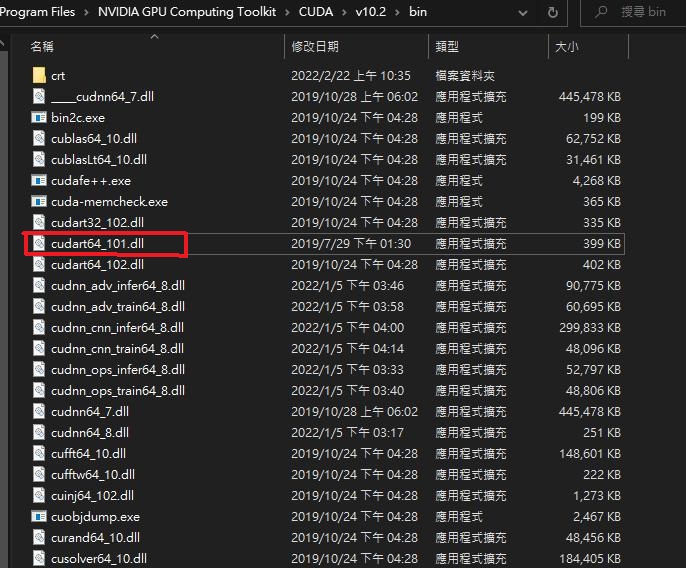
Task: Select the cudnn_cnn_infer64_8.dll file icon
Action: coord(39,327)
